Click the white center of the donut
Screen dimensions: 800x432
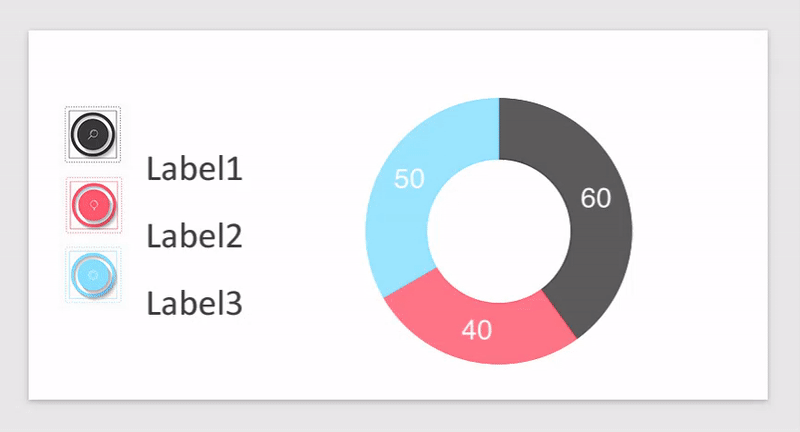point(499,231)
